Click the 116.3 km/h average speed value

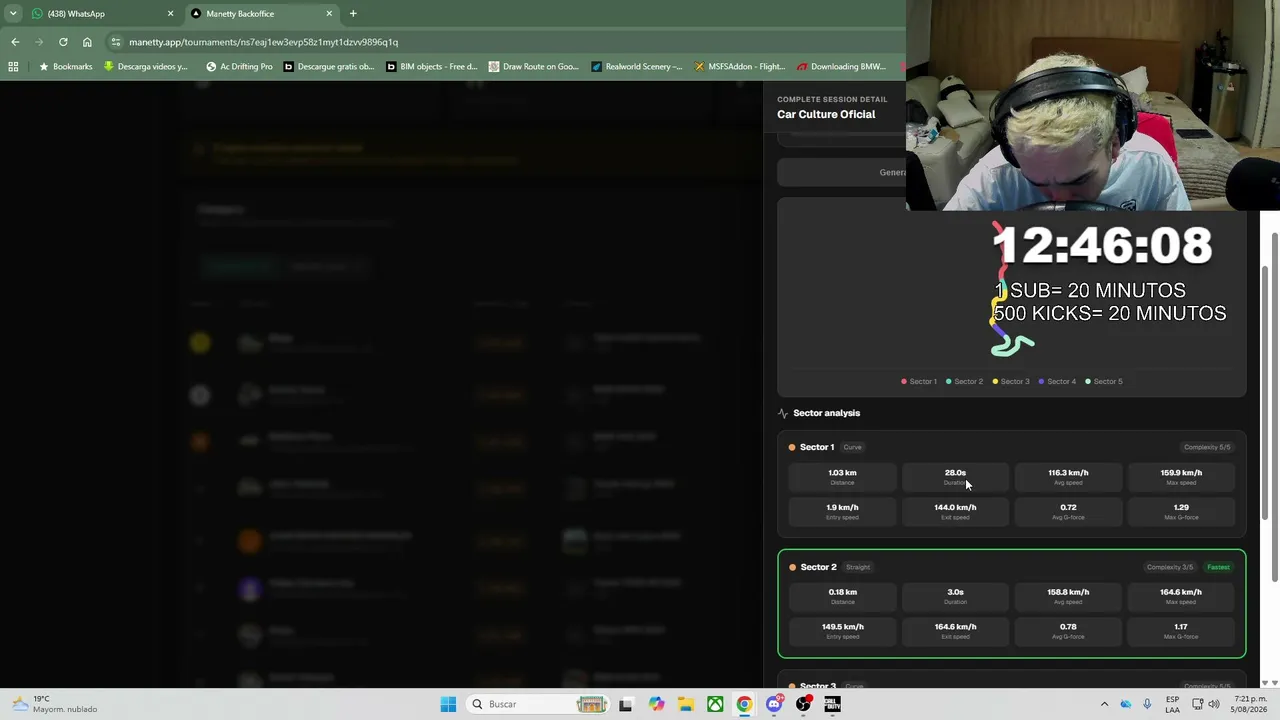click(x=1068, y=473)
